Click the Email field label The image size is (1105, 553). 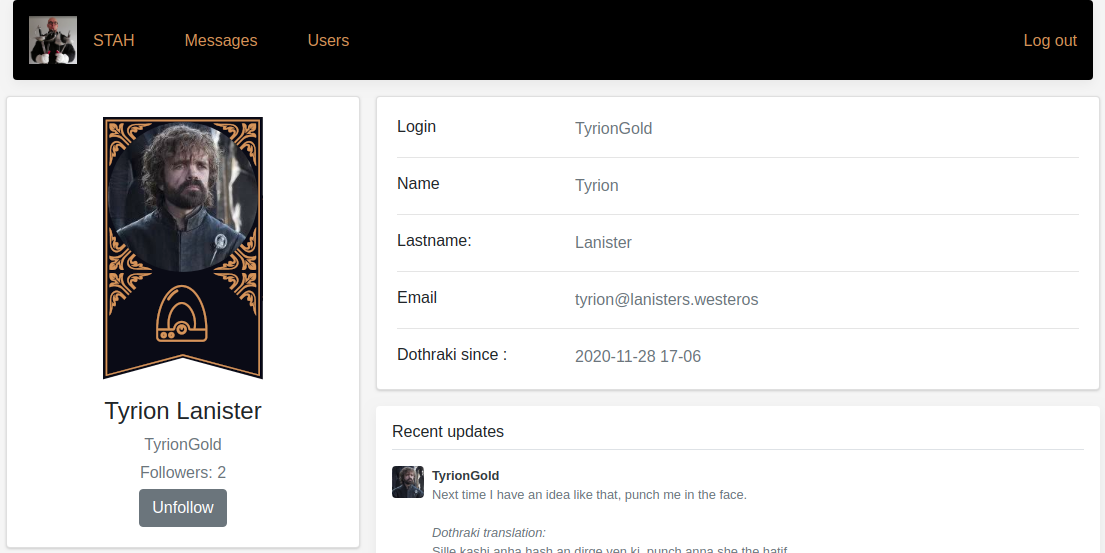point(416,297)
